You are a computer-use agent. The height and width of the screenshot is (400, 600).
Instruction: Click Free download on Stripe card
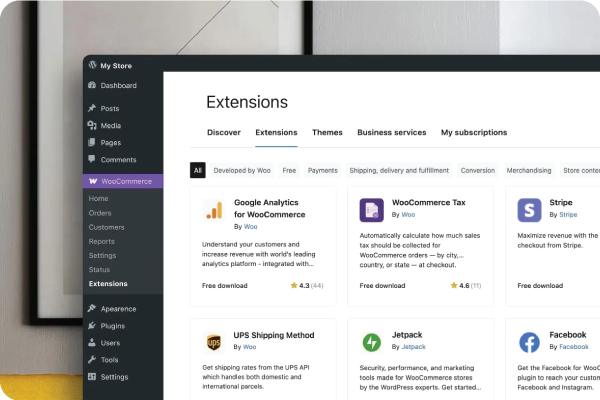(540, 286)
